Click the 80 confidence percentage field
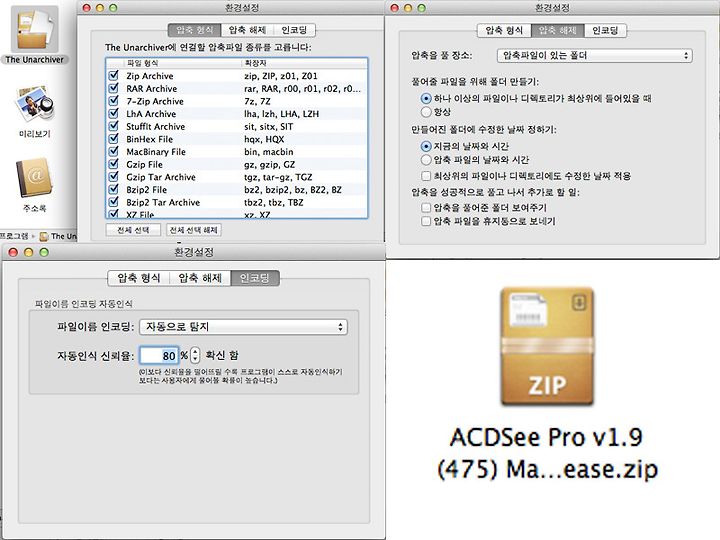 click(x=159, y=355)
